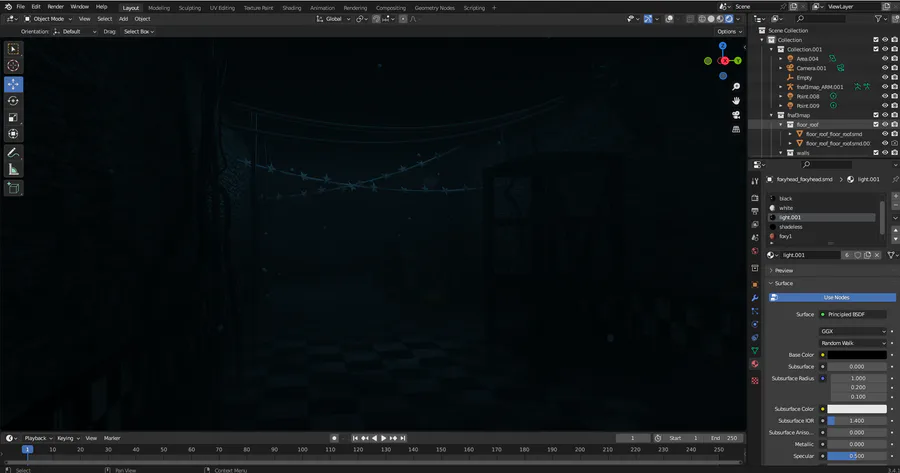The height and width of the screenshot is (473, 900).
Task: Open the File menu
Action: click(x=21, y=7)
